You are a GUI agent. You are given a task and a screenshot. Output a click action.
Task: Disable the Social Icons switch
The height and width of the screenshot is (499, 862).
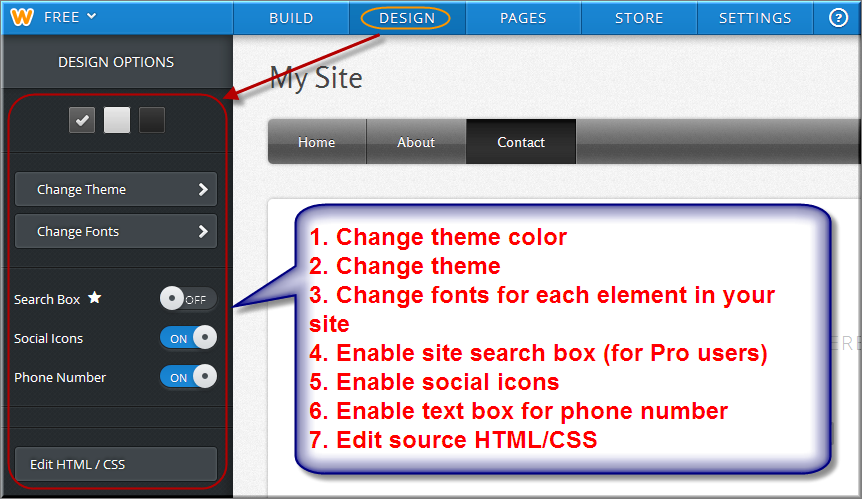(188, 338)
